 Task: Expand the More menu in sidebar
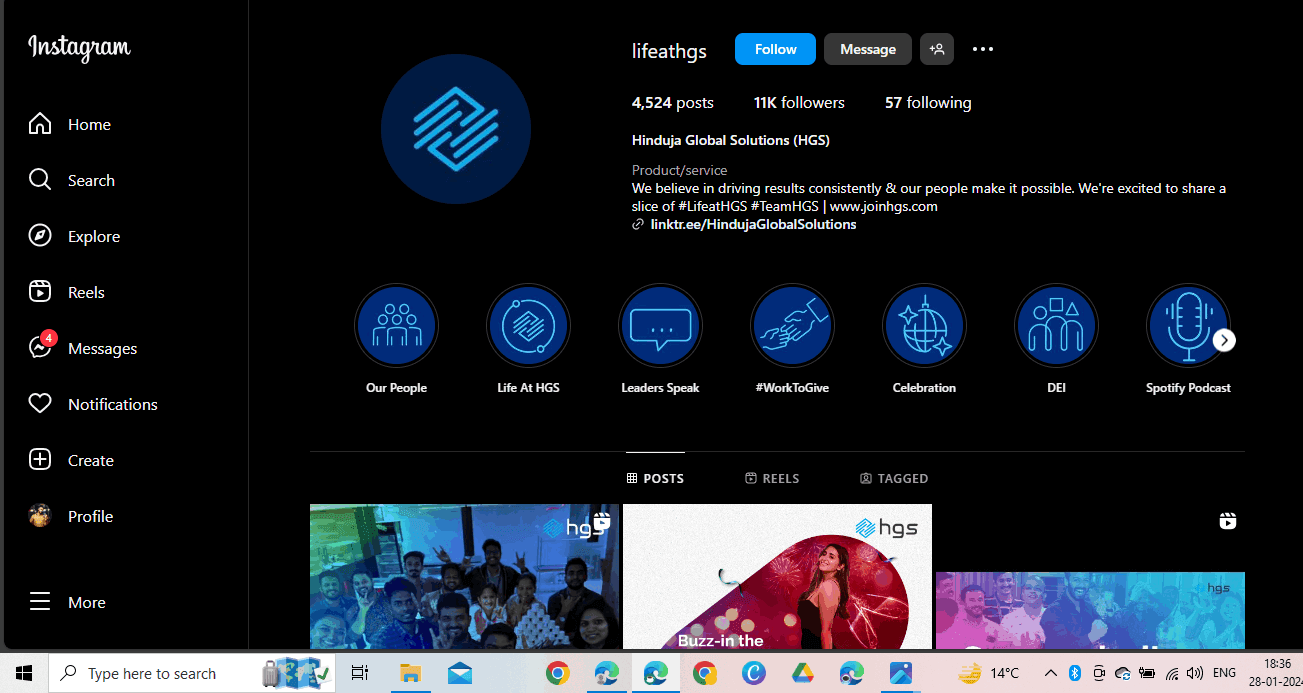40,602
